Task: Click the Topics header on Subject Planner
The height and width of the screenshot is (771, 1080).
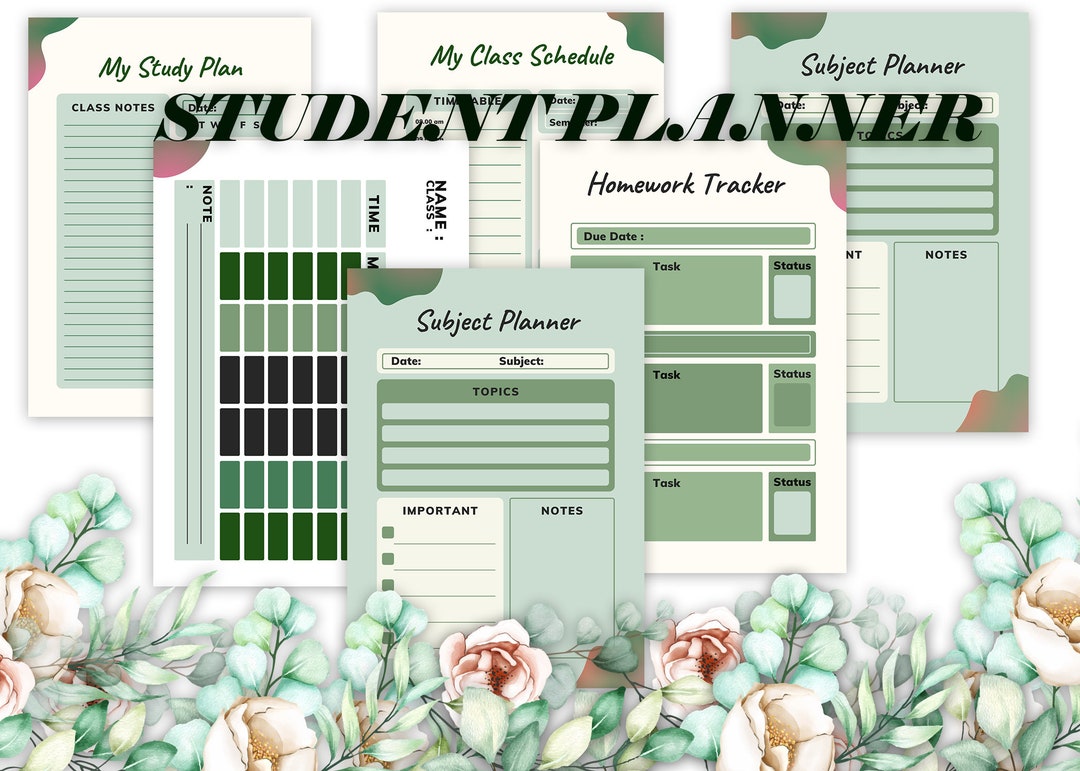Action: tap(495, 392)
